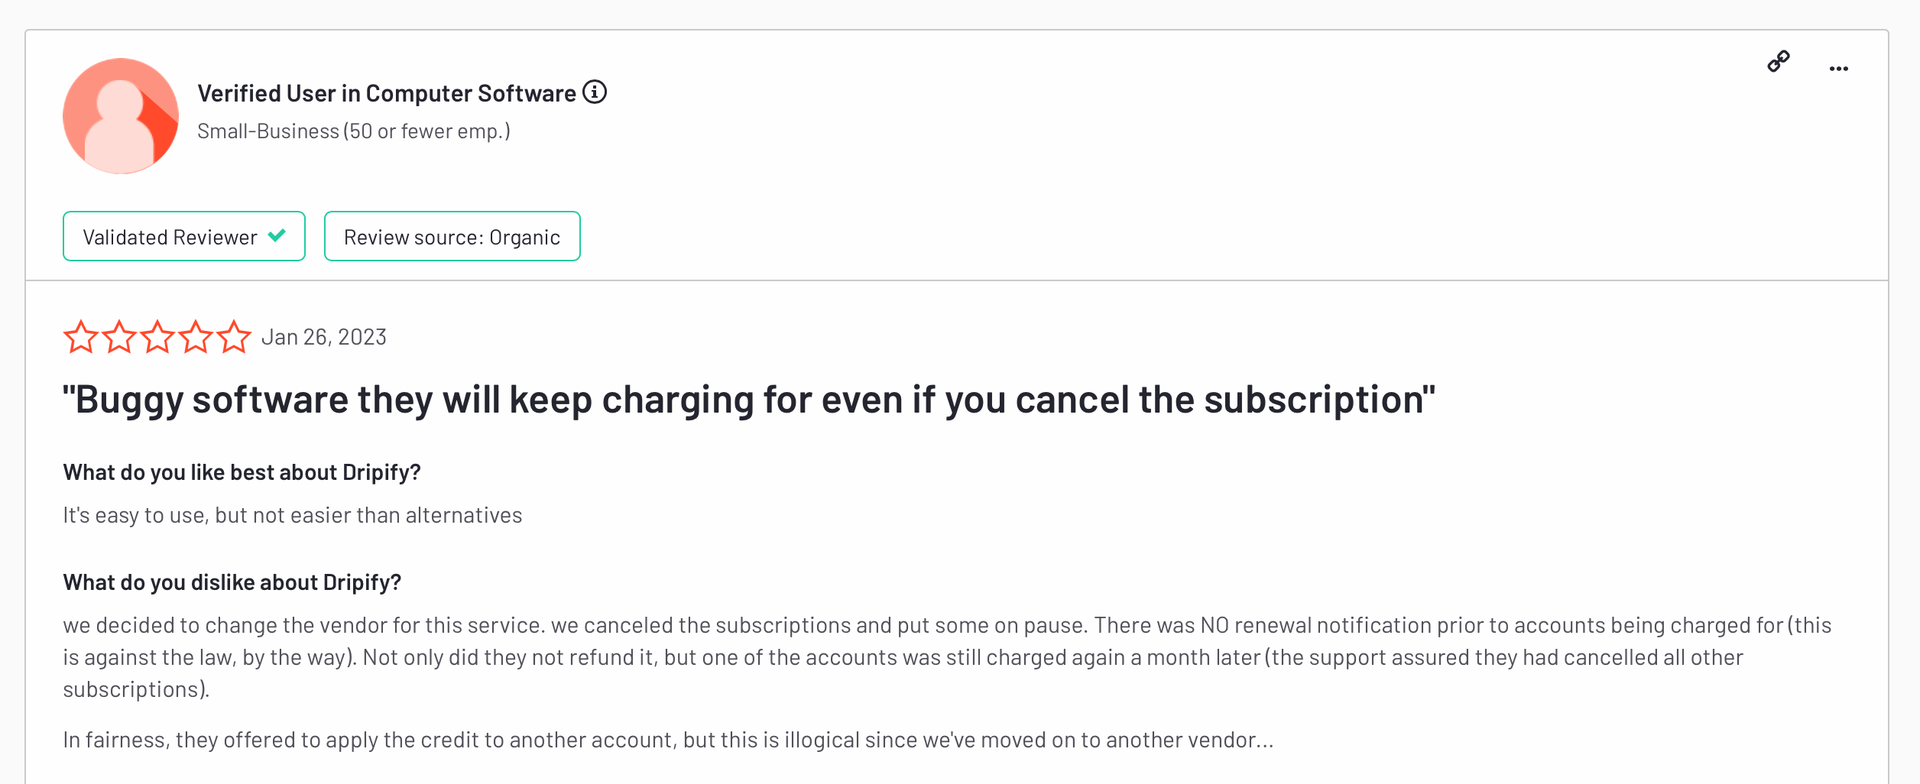Image resolution: width=1920 pixels, height=784 pixels.
Task: Click the fifth rating star
Action: point(233,337)
